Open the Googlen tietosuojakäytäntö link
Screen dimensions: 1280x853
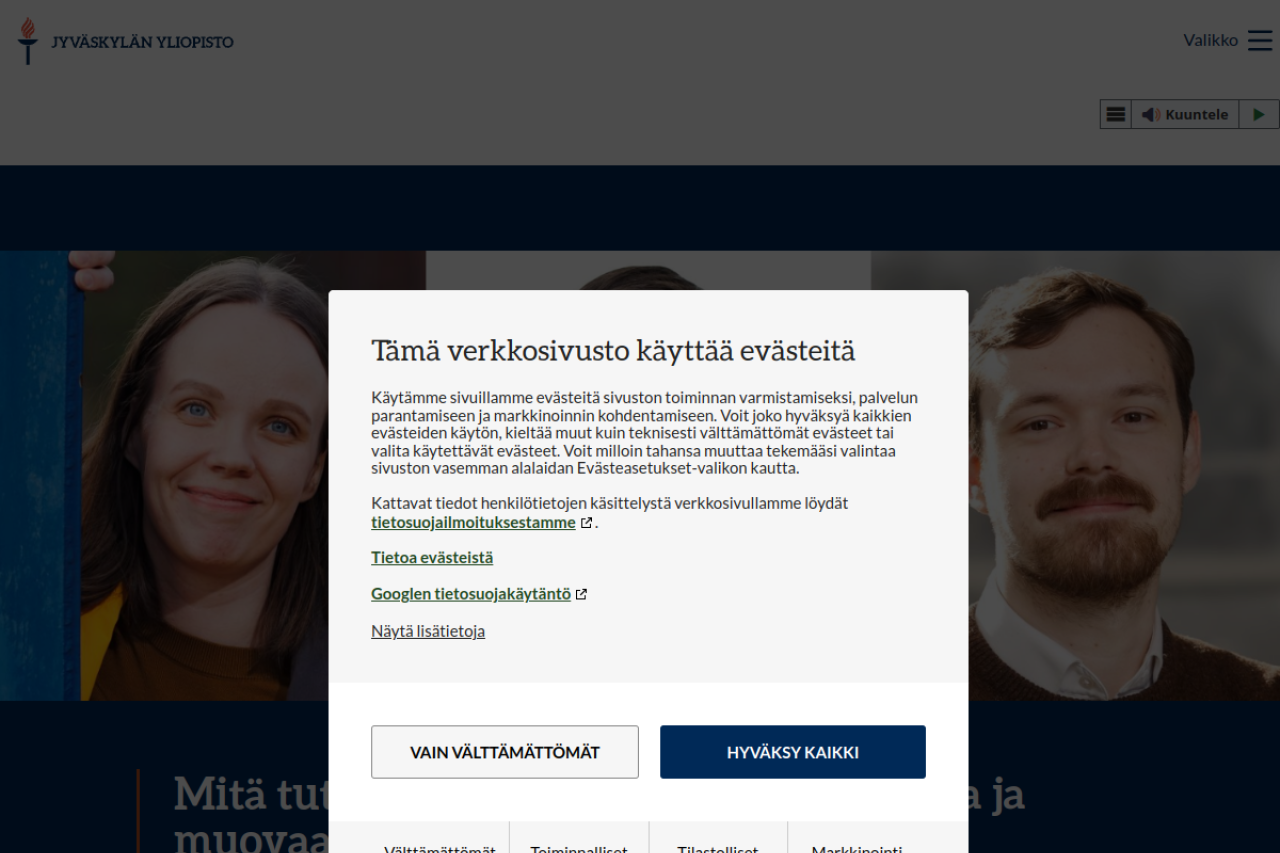point(471,593)
